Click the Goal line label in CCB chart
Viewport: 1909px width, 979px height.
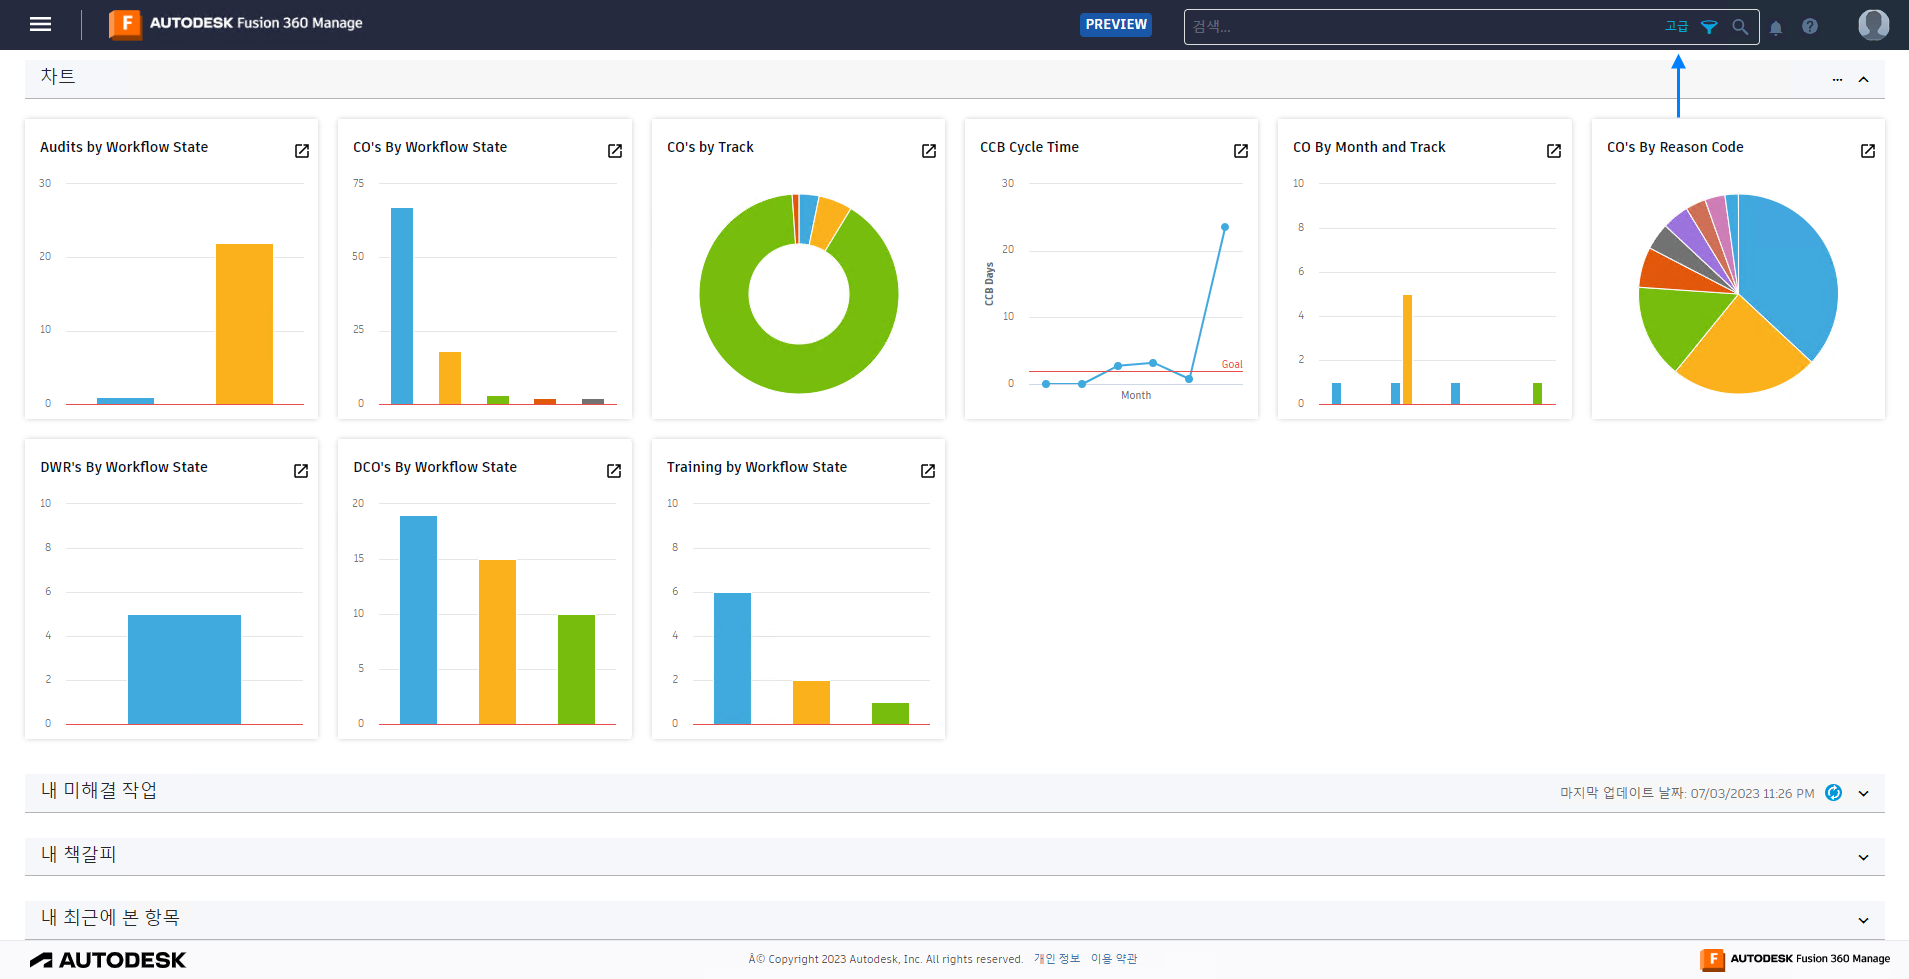pyautogui.click(x=1232, y=365)
